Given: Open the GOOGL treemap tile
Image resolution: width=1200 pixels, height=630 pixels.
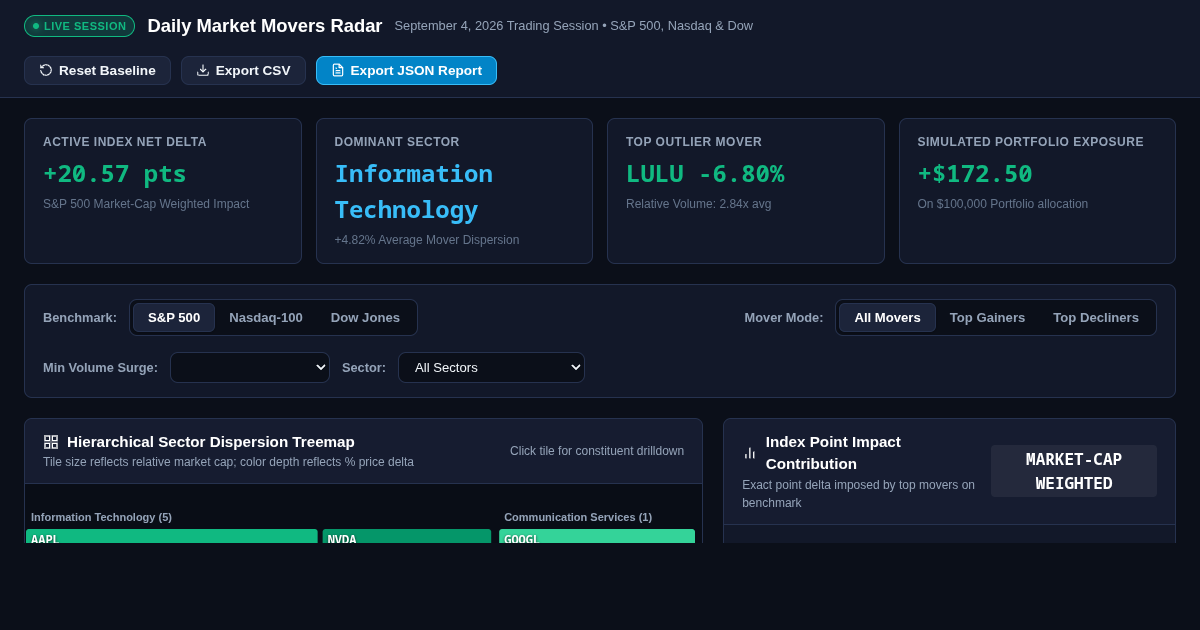Looking at the screenshot, I should pos(597,536).
